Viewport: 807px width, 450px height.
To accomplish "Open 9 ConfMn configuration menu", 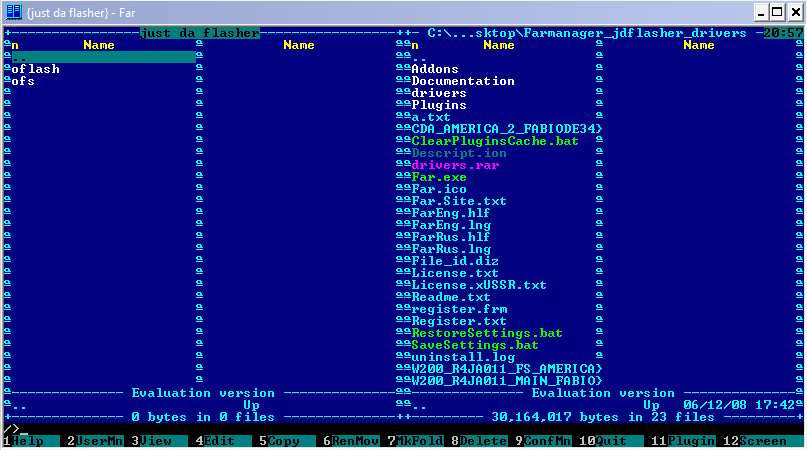I will point(546,441).
